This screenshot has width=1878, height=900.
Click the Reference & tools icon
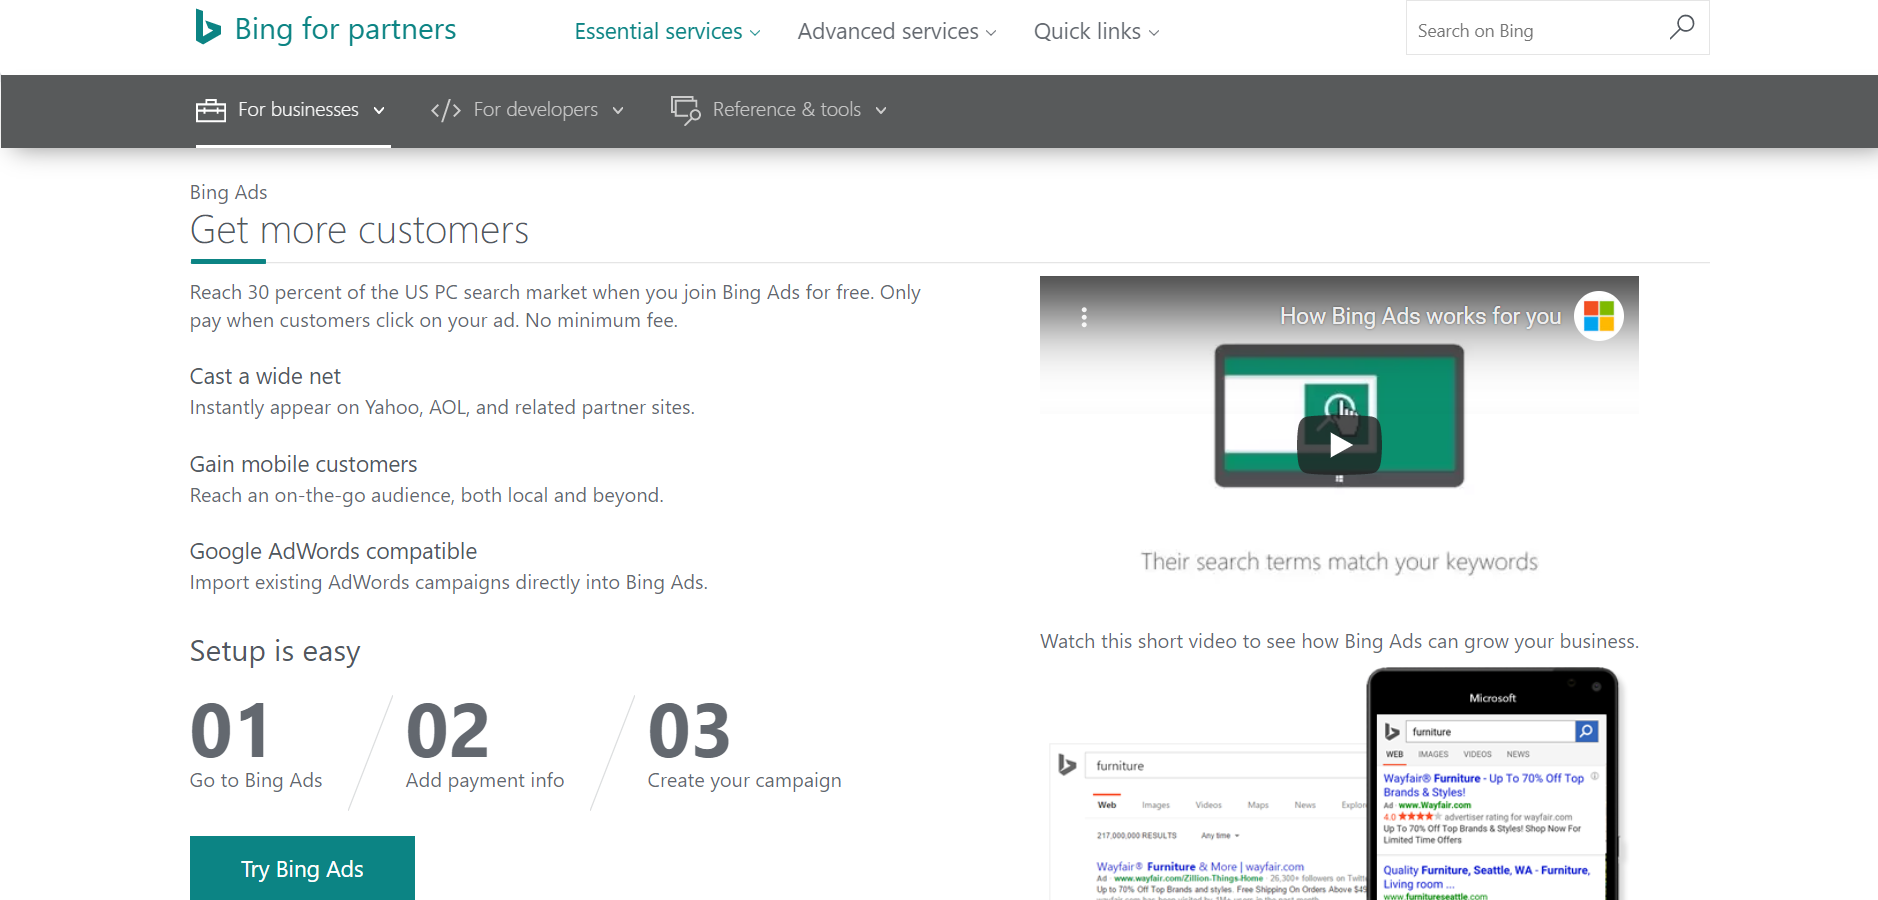click(x=686, y=110)
